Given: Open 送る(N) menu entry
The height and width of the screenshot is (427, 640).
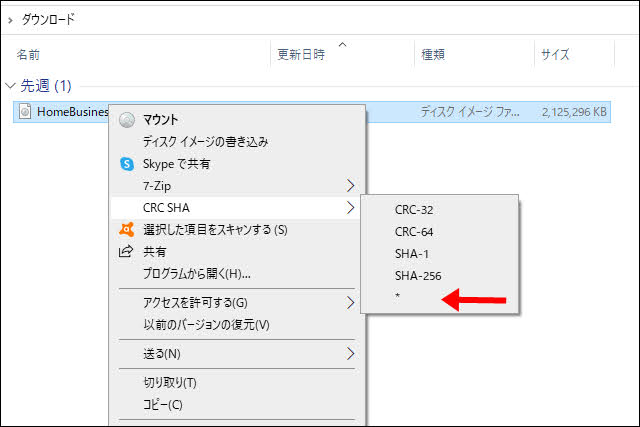Looking at the screenshot, I should [x=237, y=354].
